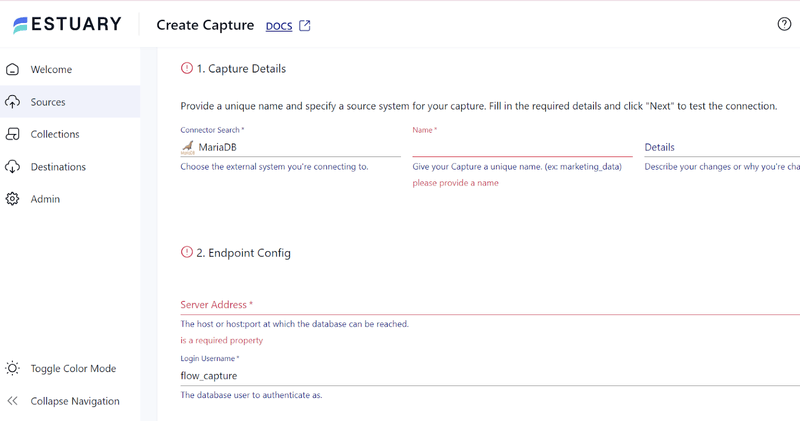Viewport: 800px width, 421px height.
Task: Select the Sources cloud upload icon
Action: (13, 102)
